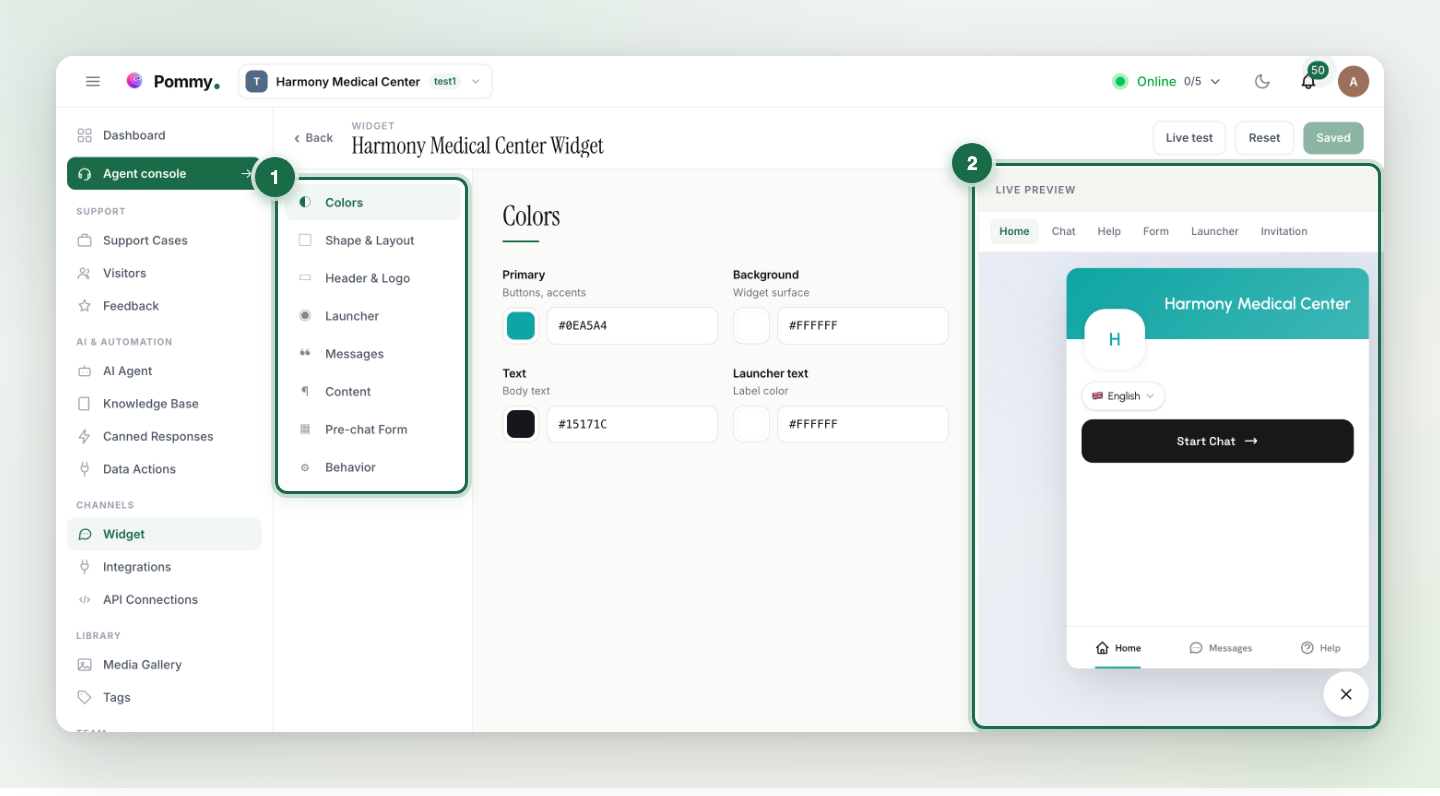The width and height of the screenshot is (1440, 796).
Task: Click the Integrations plug icon
Action: coord(84,567)
